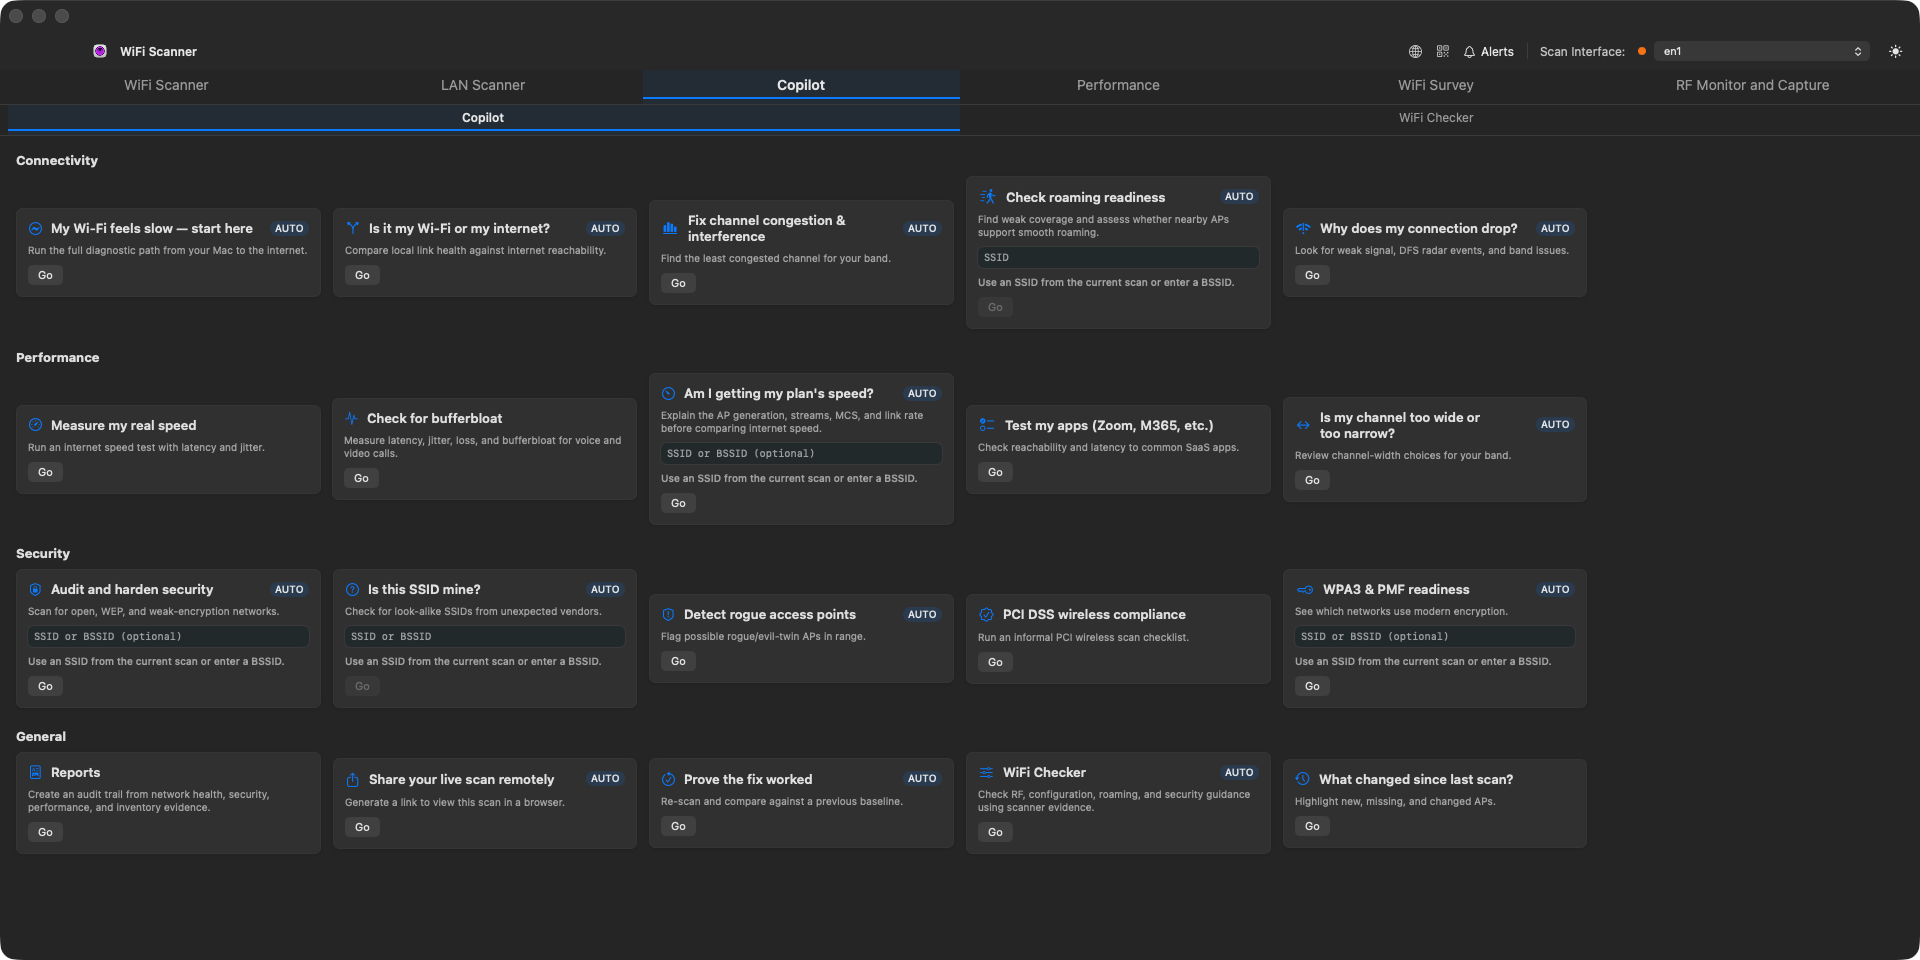This screenshot has height=960, width=1920.
Task: Focus the SSID field in WPA3 & PMF readiness
Action: click(1435, 636)
